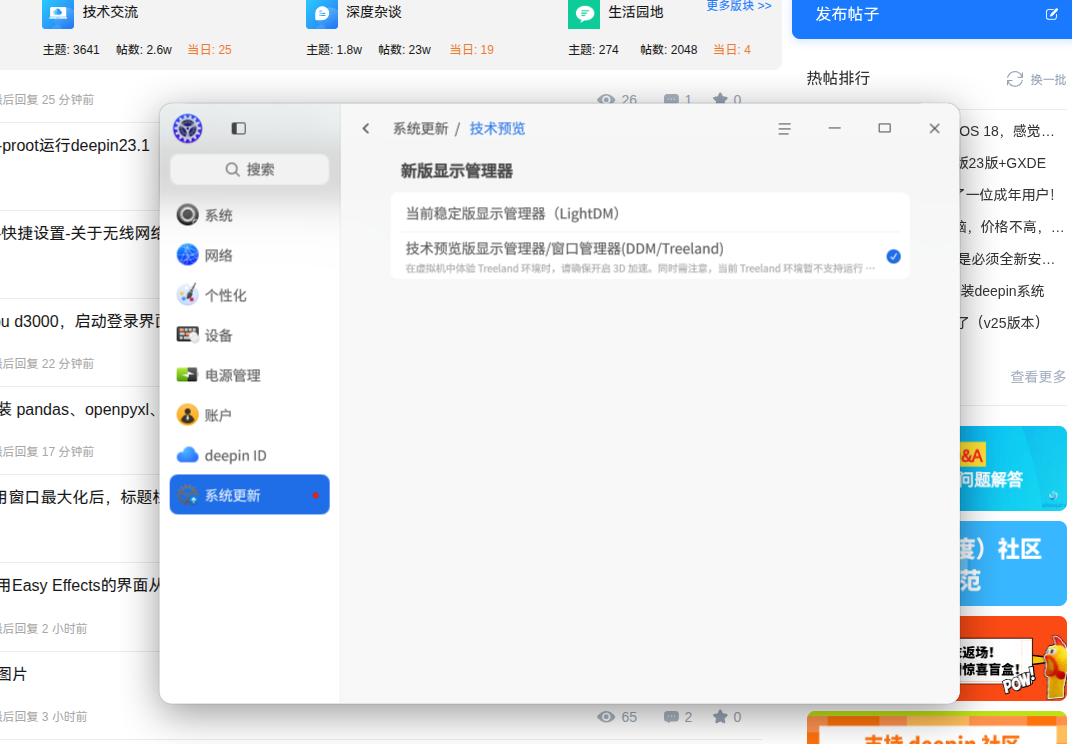Click 查看更多 link in the forum
Image resolution: width=1072 pixels, height=744 pixels.
(1038, 377)
